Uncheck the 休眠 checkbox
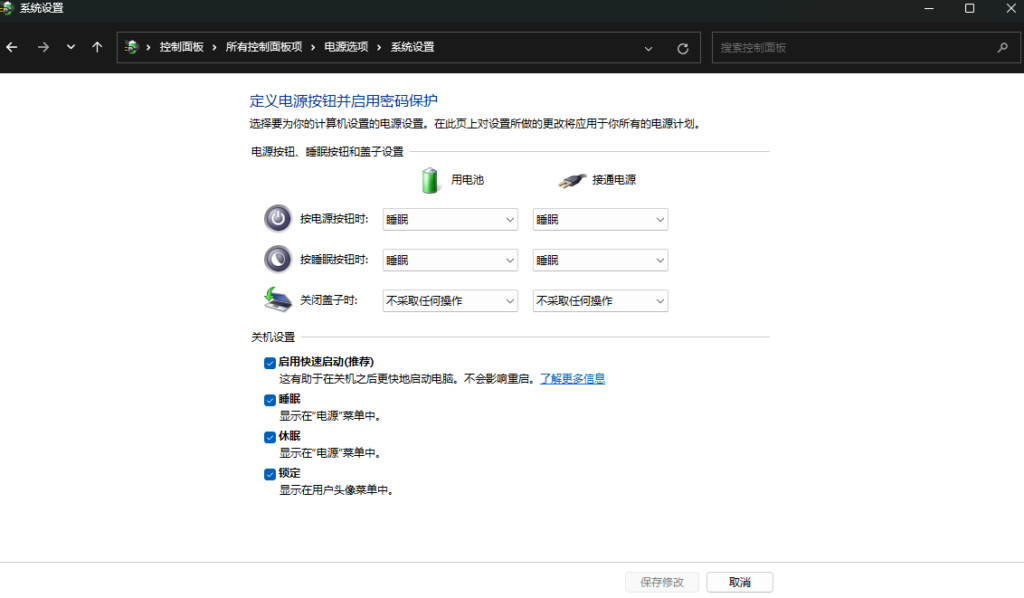 (270, 437)
